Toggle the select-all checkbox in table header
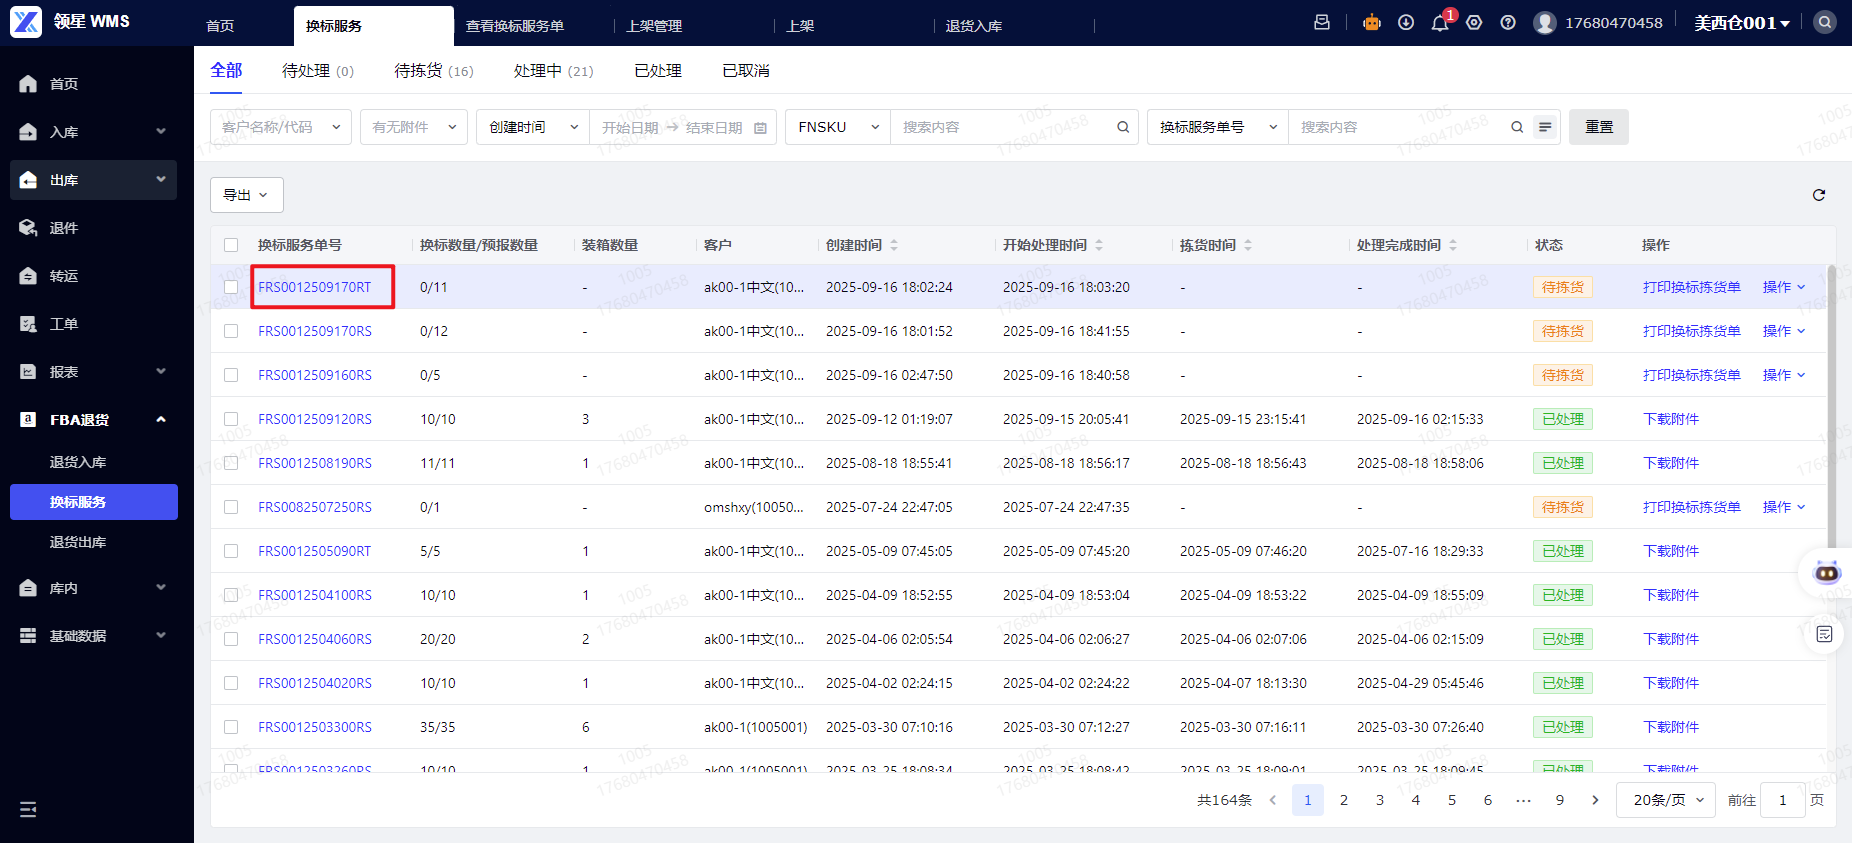Image resolution: width=1852 pixels, height=843 pixels. point(231,245)
